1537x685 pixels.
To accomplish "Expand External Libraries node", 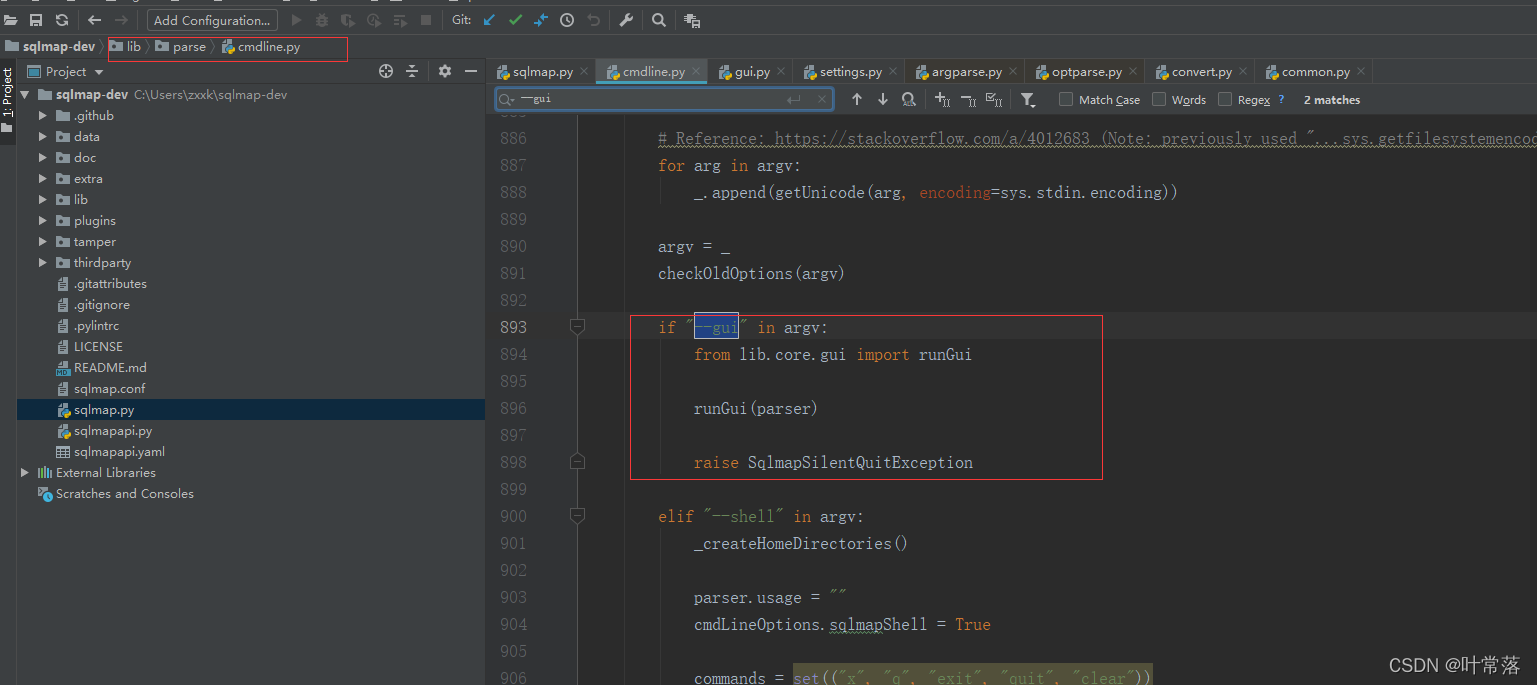I will 25,473.
